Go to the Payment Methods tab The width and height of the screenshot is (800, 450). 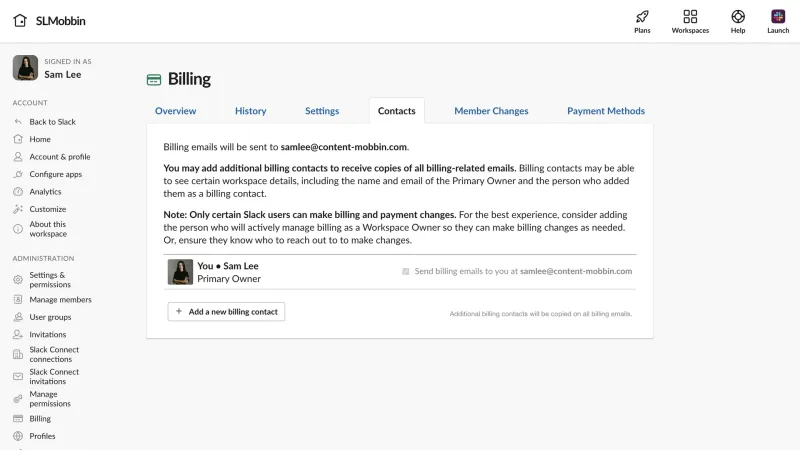(x=606, y=111)
